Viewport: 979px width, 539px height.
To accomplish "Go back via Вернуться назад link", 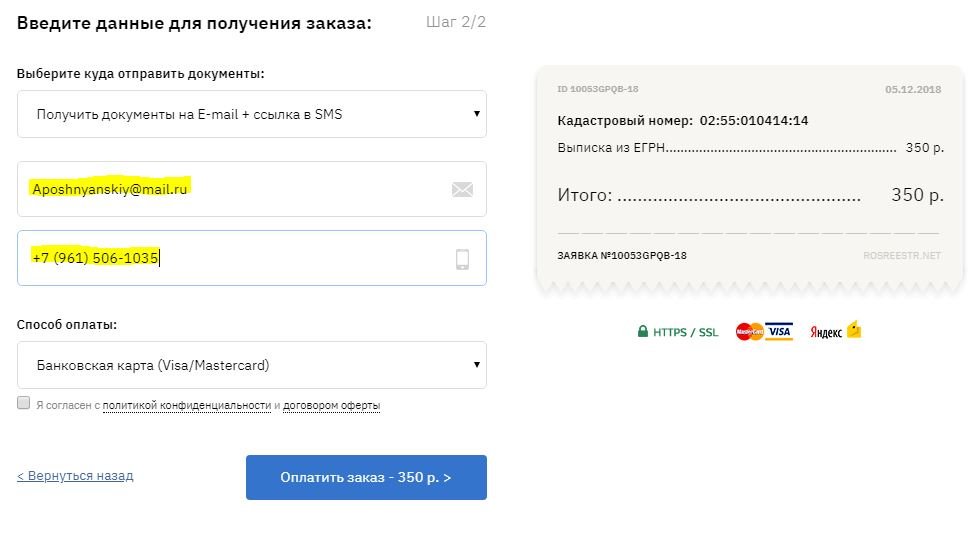I will [75, 476].
